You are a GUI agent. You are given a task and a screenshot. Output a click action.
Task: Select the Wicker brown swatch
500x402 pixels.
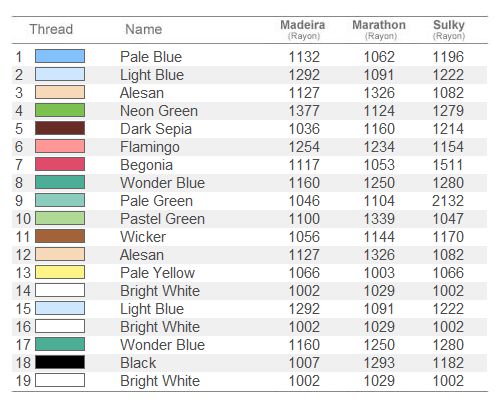click(60, 236)
